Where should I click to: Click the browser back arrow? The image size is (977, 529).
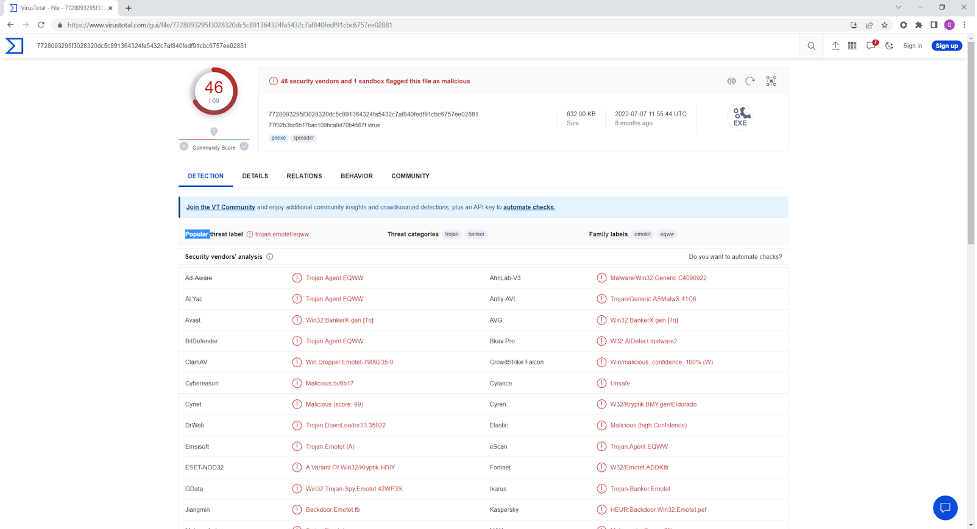(x=10, y=25)
